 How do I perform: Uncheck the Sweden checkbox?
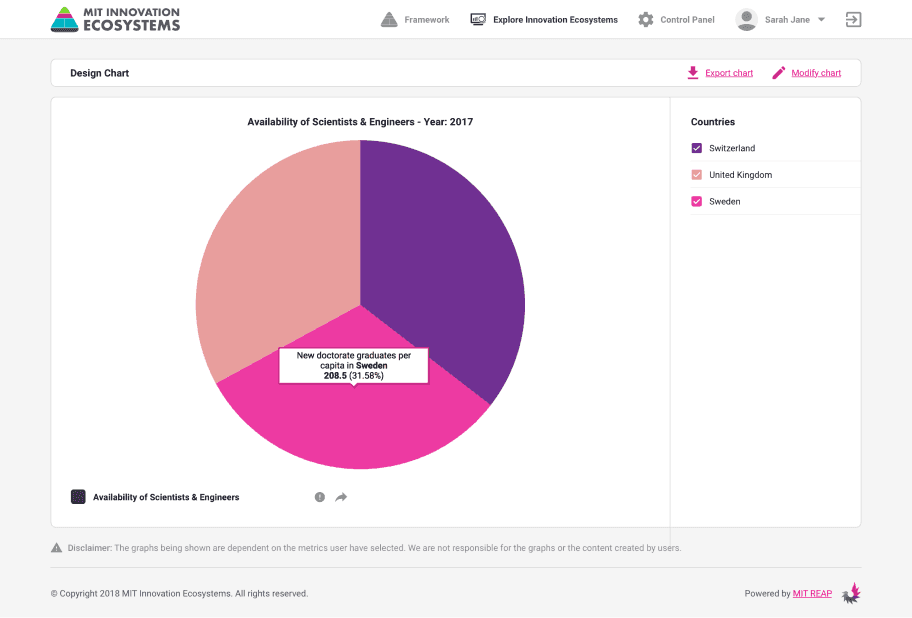click(x=696, y=202)
